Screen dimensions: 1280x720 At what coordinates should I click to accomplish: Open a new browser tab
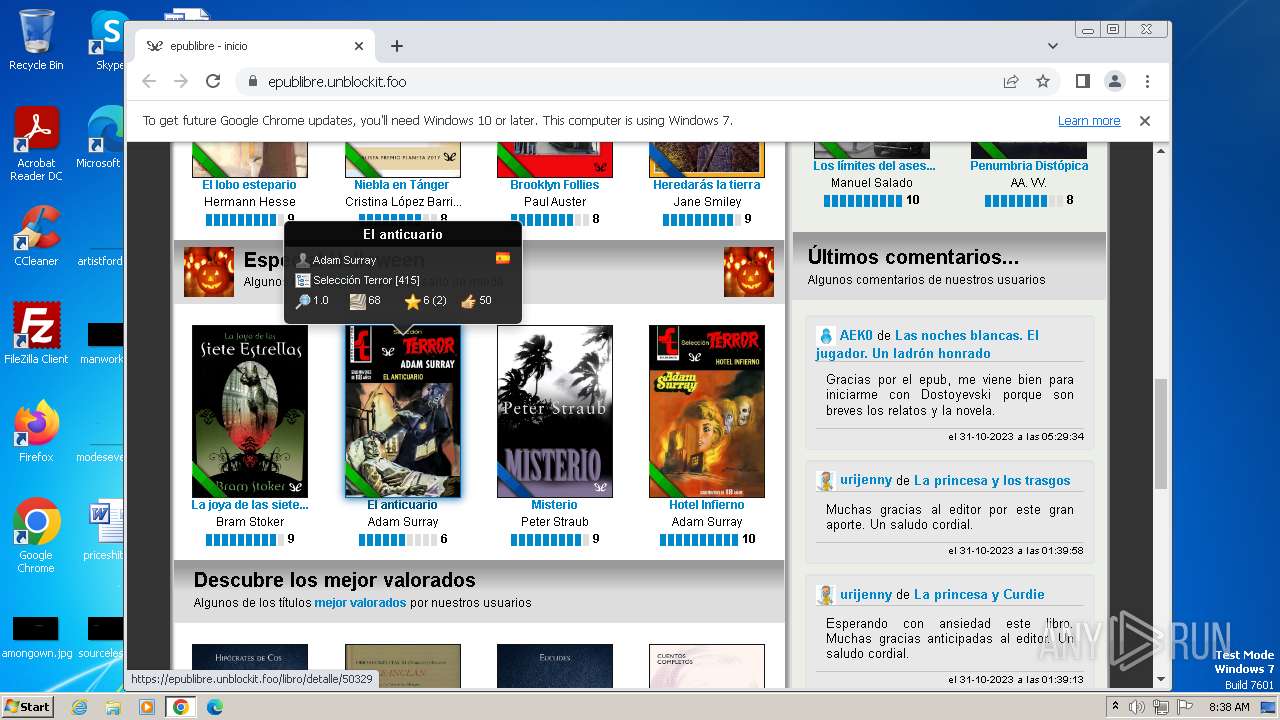[397, 46]
